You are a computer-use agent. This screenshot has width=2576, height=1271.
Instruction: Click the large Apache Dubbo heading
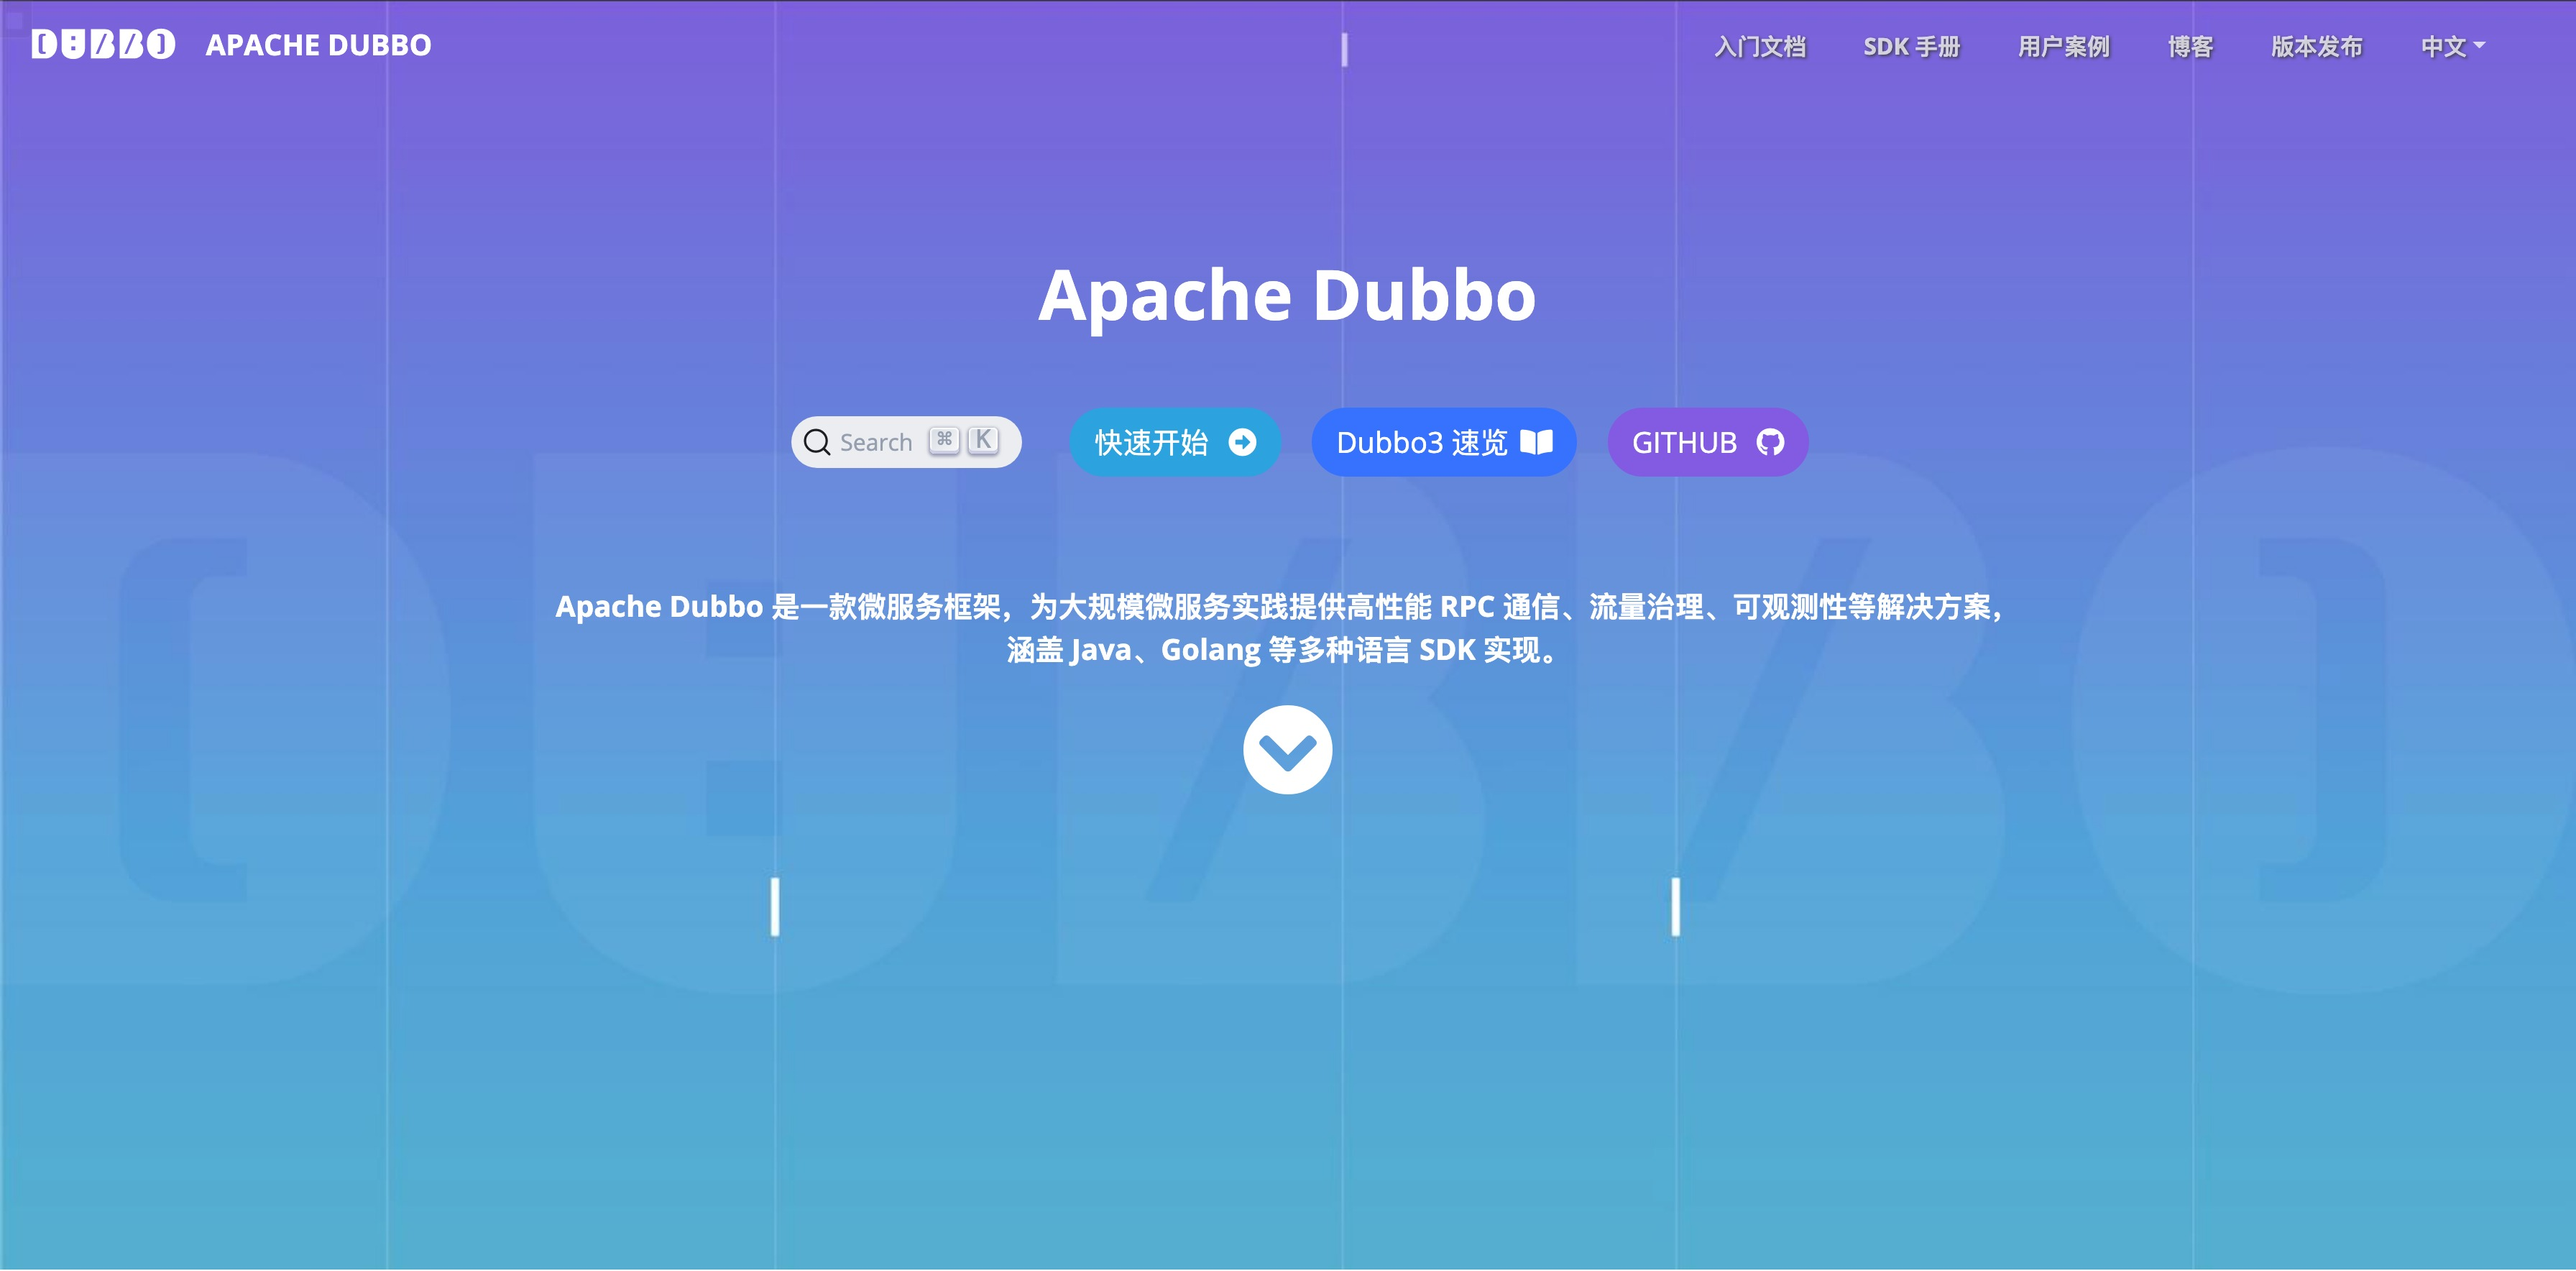click(x=1287, y=296)
